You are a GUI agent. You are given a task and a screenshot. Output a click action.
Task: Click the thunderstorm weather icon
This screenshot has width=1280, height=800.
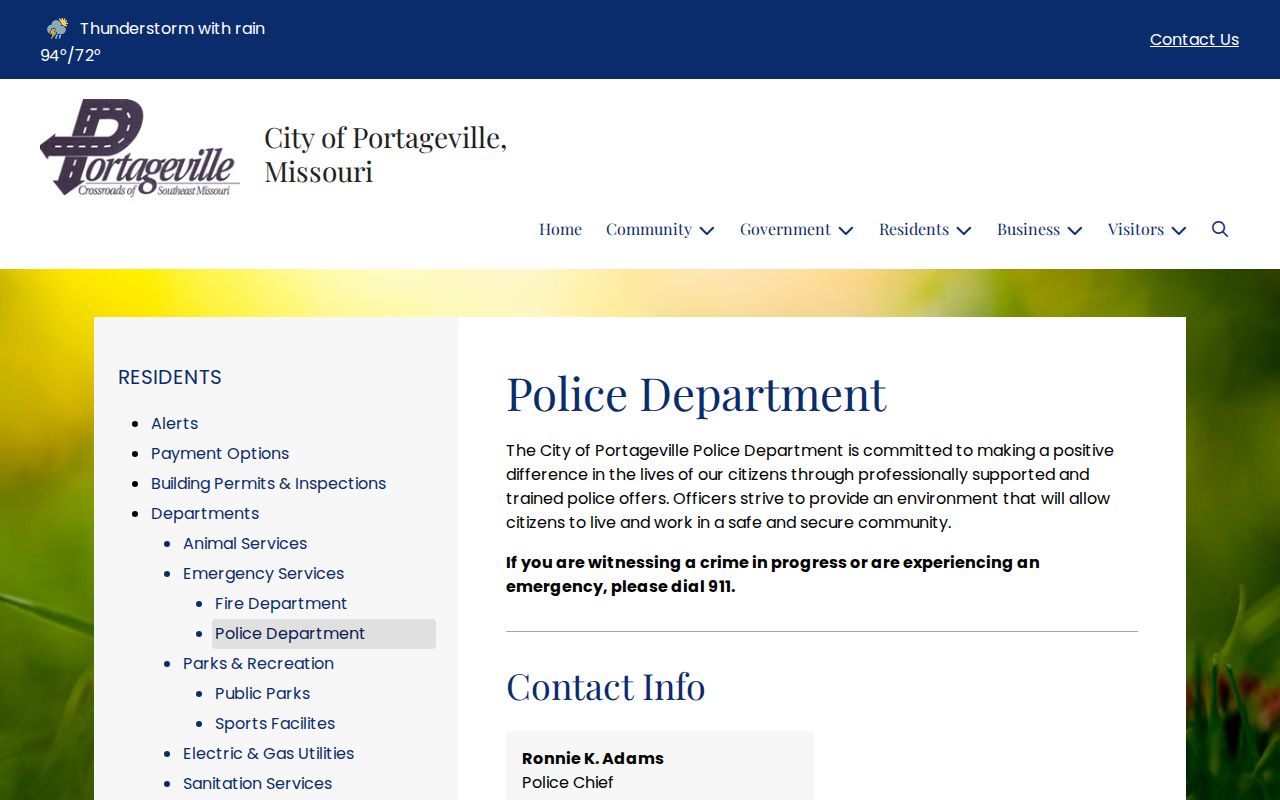pos(57,28)
